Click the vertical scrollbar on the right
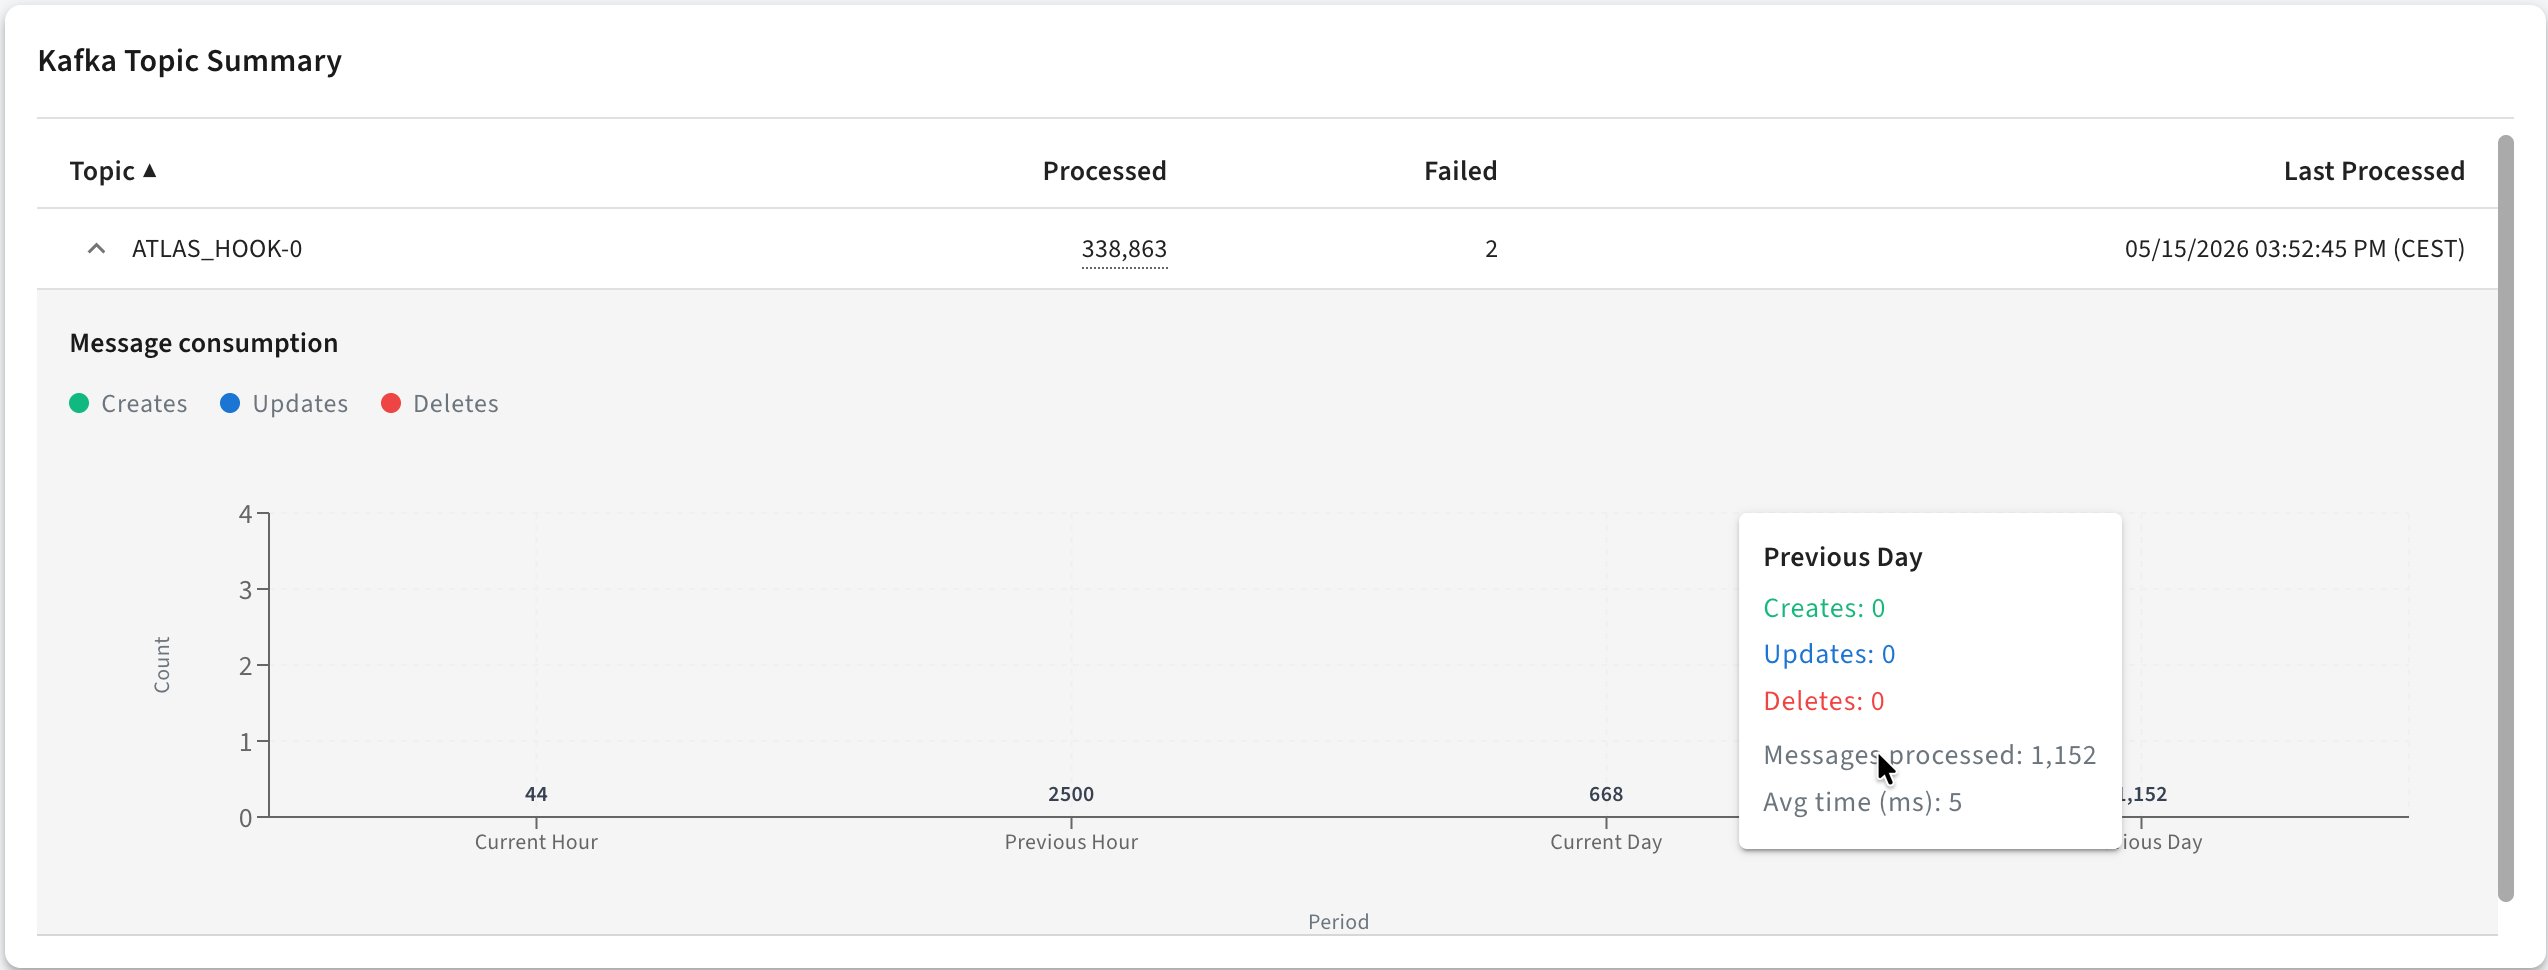This screenshot has width=2548, height=970. pos(2505,518)
